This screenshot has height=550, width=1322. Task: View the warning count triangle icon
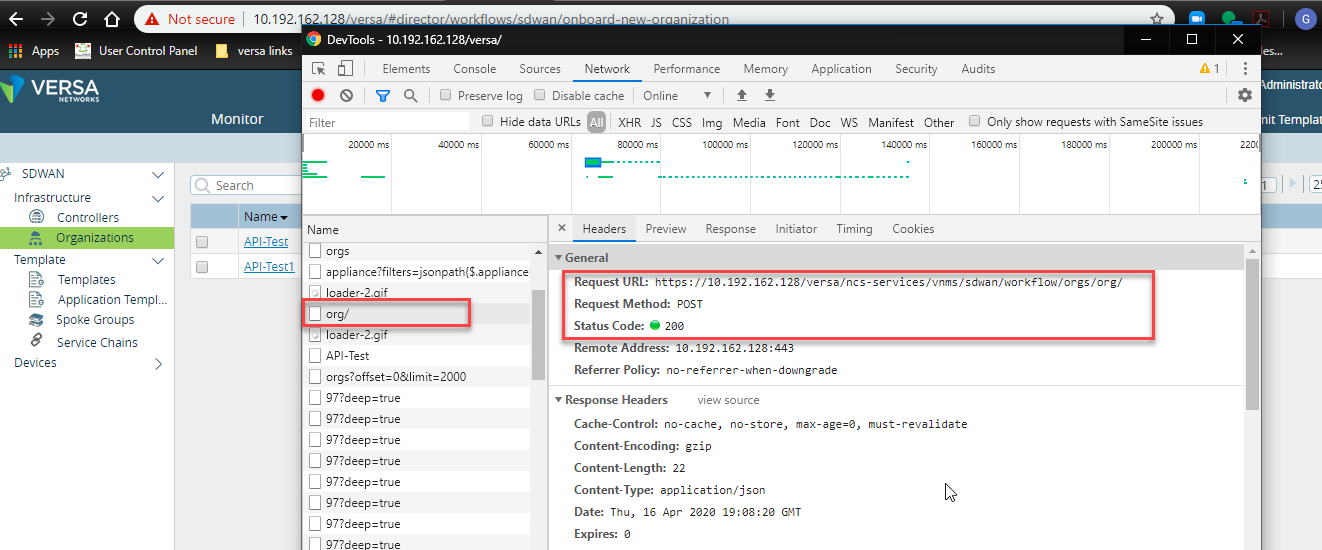1204,69
